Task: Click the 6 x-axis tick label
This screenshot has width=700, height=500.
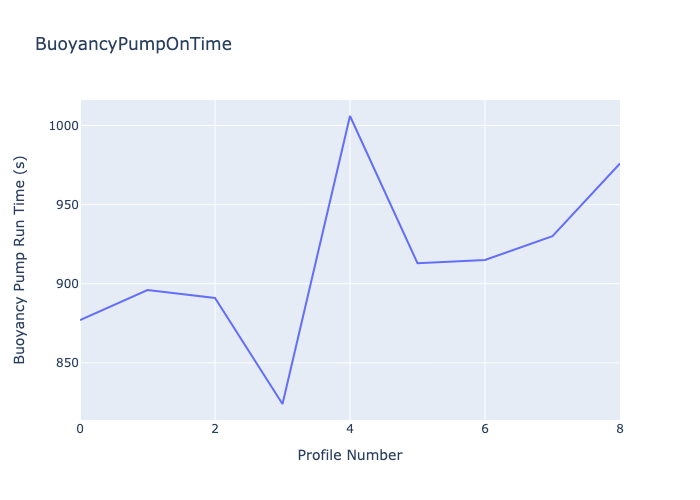Action: 485,429
